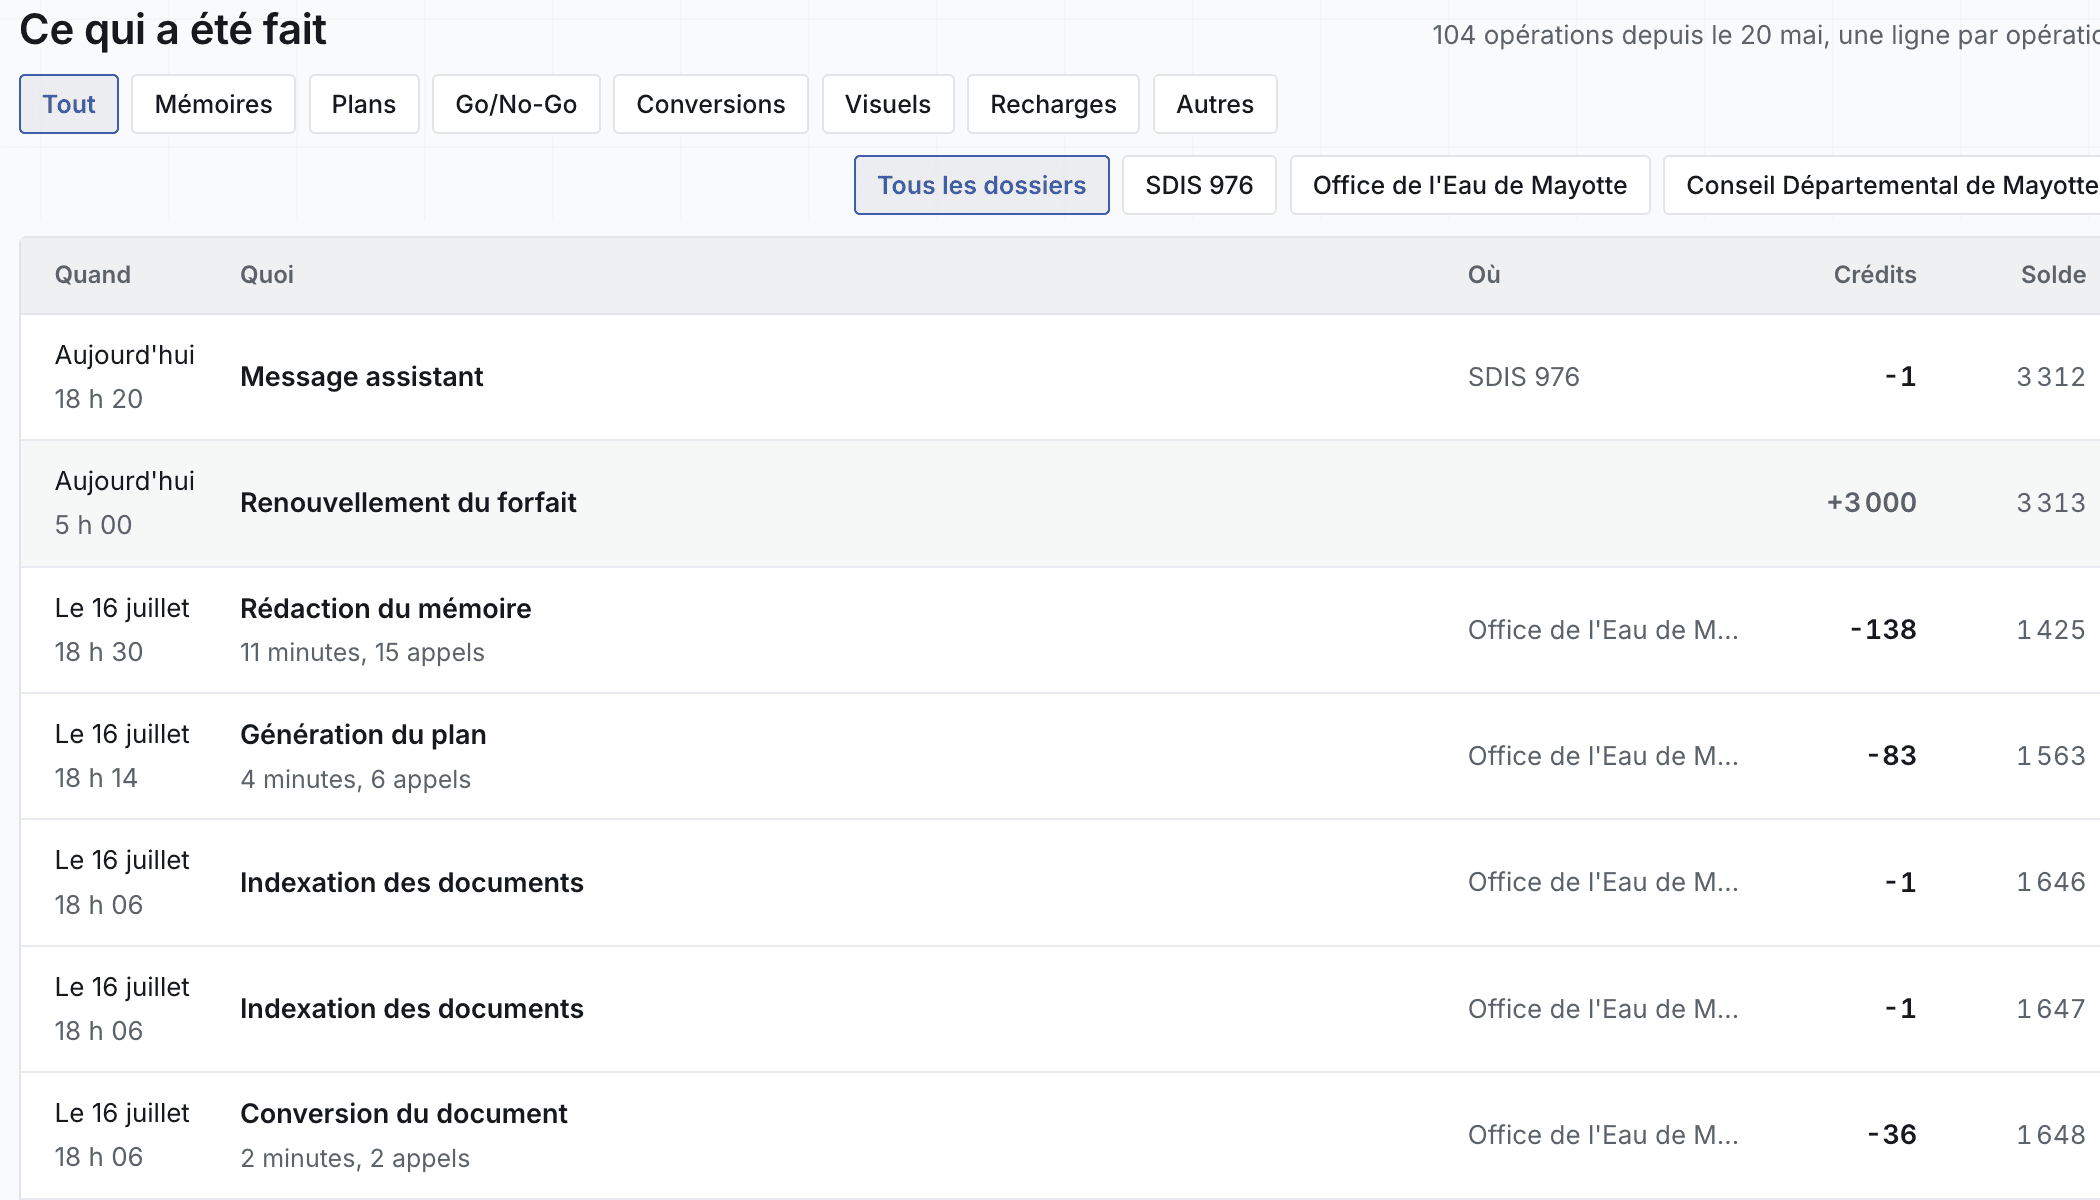Click Office de l'Eau cell in Rédaction row
This screenshot has width=2100, height=1200.
tap(1603, 630)
